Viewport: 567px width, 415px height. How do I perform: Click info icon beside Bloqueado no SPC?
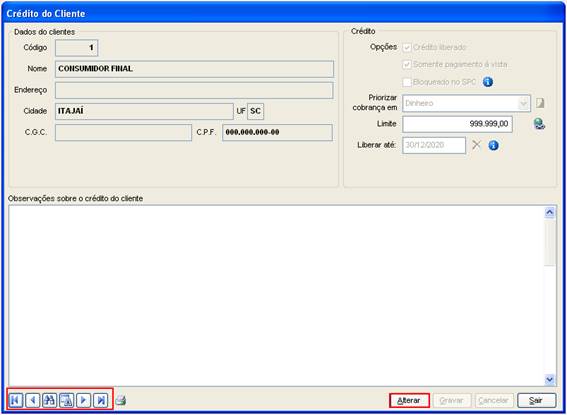[x=488, y=82]
